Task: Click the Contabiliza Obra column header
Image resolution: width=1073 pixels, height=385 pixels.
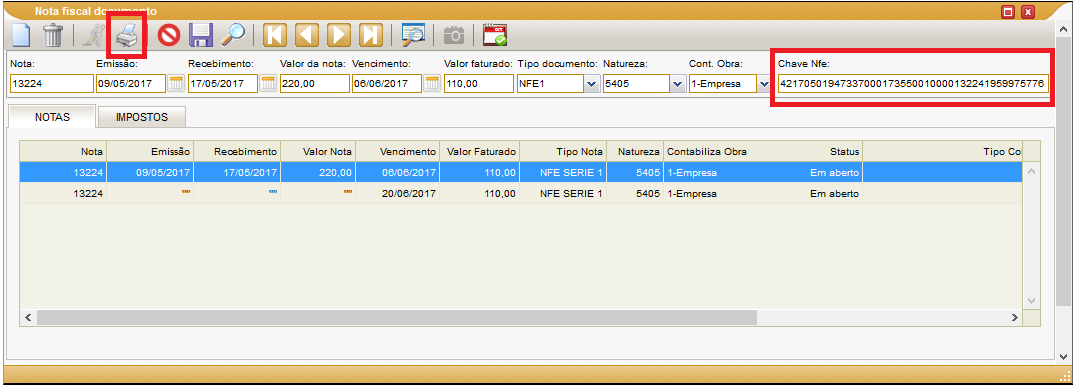Action: (x=707, y=151)
